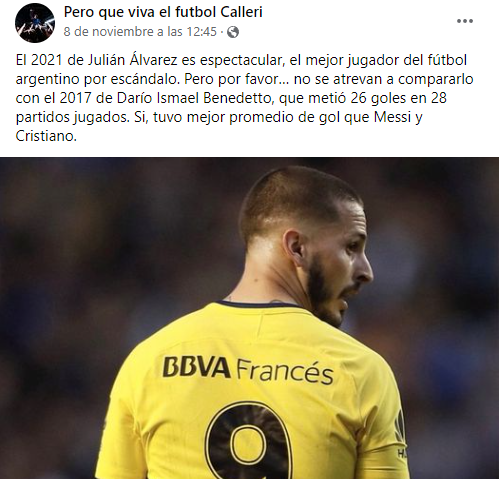Screen dimensions: 499x479
Task: Open the '8 de noviembre a las 12:45' timestamp
Action: 140,32
